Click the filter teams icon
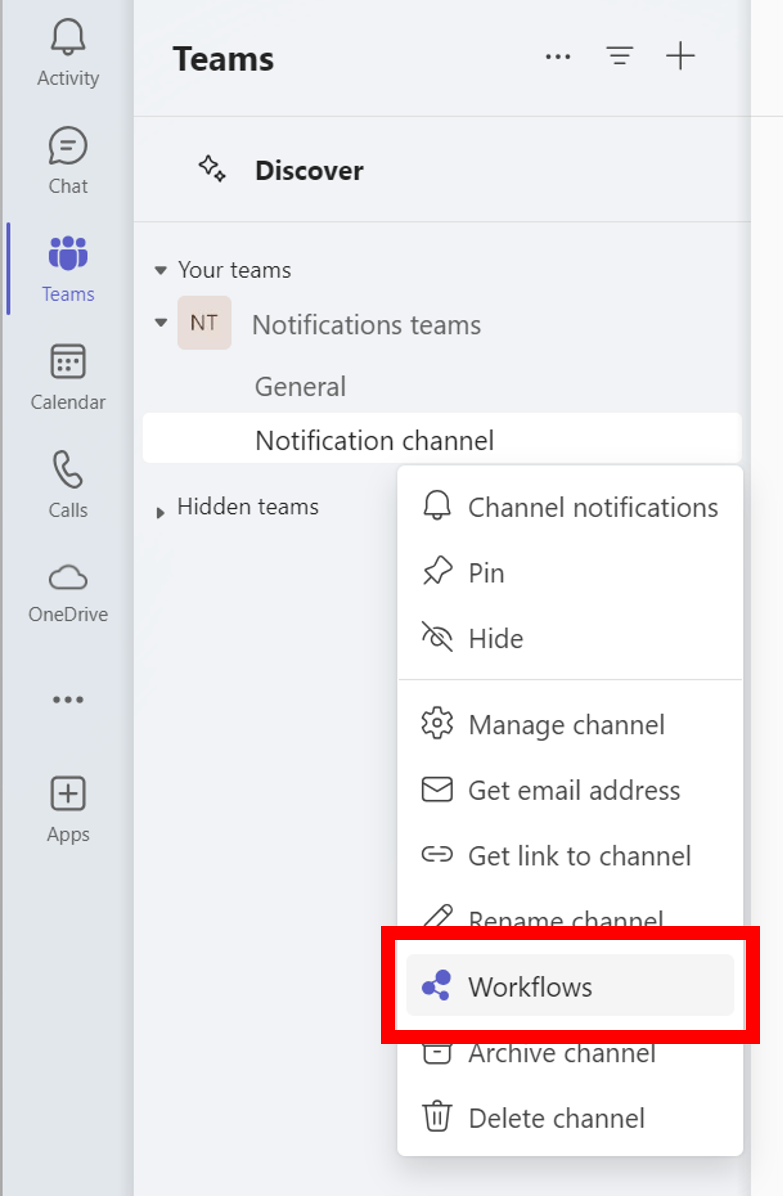This screenshot has width=783, height=1196. [620, 56]
